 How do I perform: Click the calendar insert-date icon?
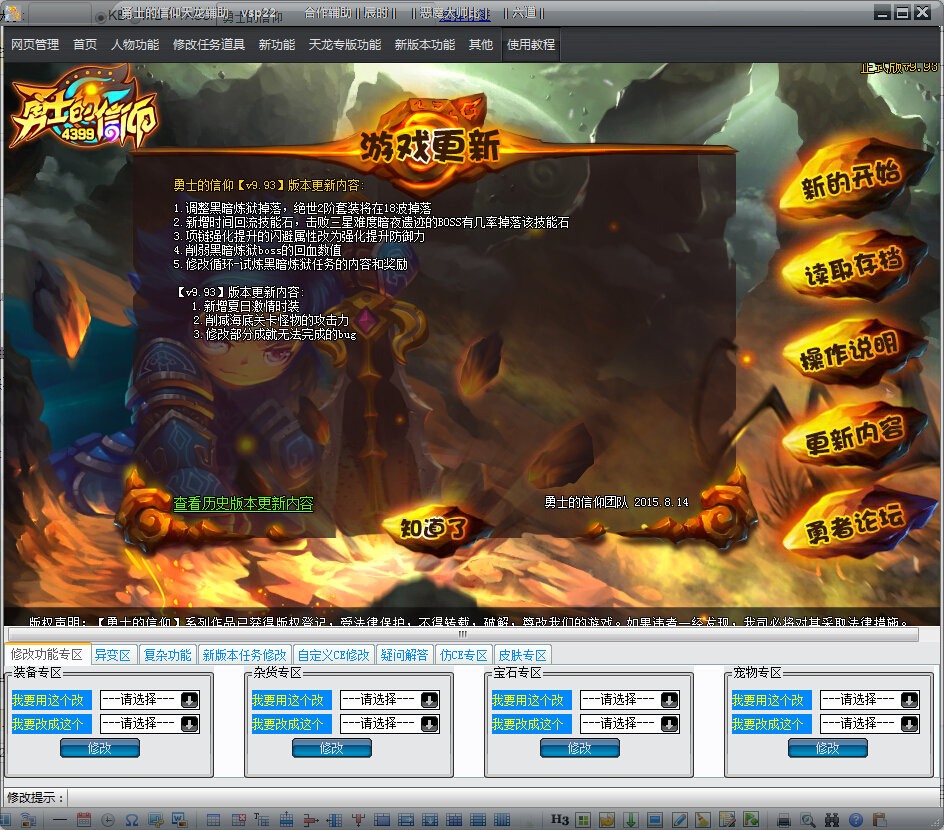[x=84, y=817]
